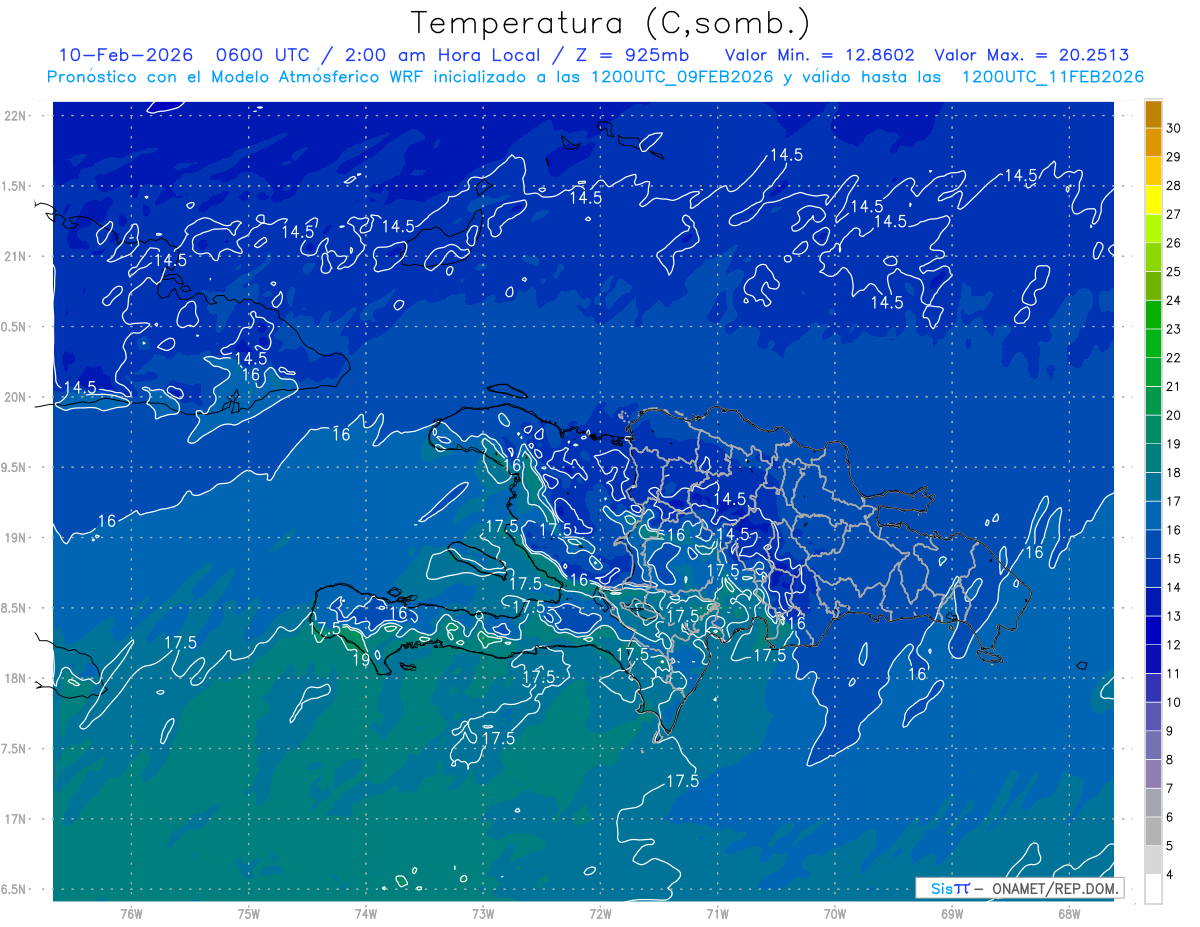Click the '17N' latitude label

coord(14,819)
